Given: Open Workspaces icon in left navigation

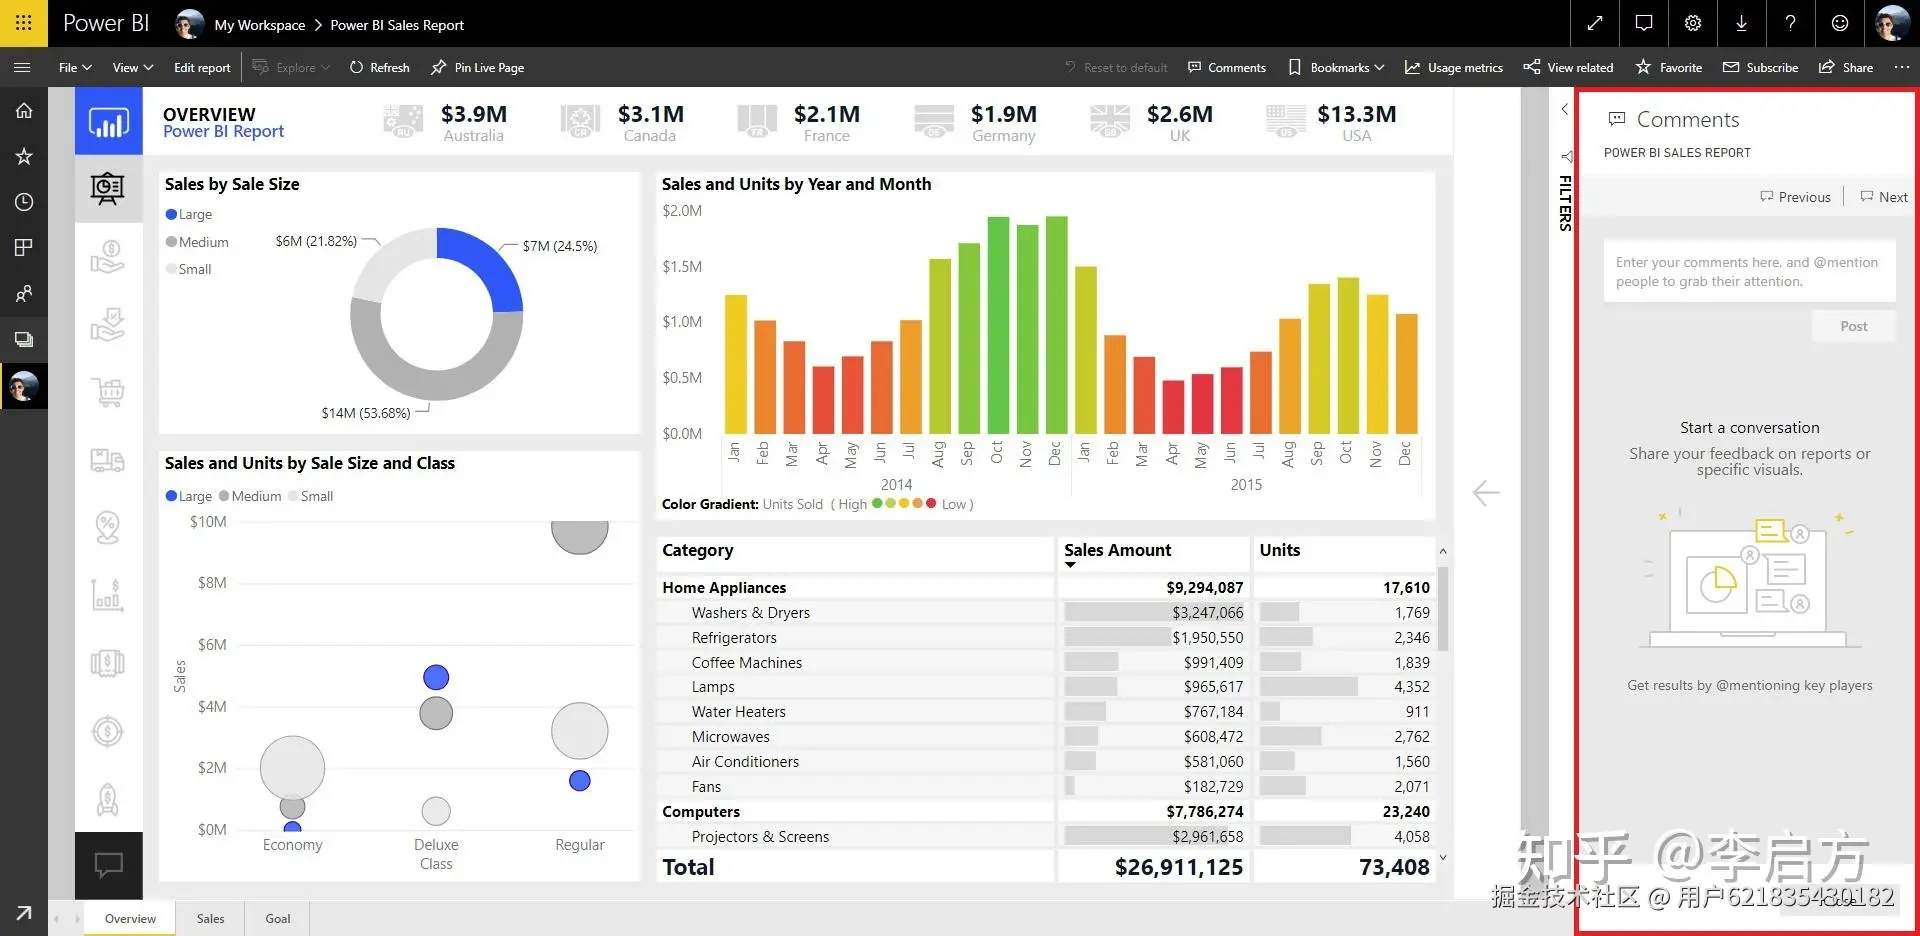Looking at the screenshot, I should click(24, 339).
